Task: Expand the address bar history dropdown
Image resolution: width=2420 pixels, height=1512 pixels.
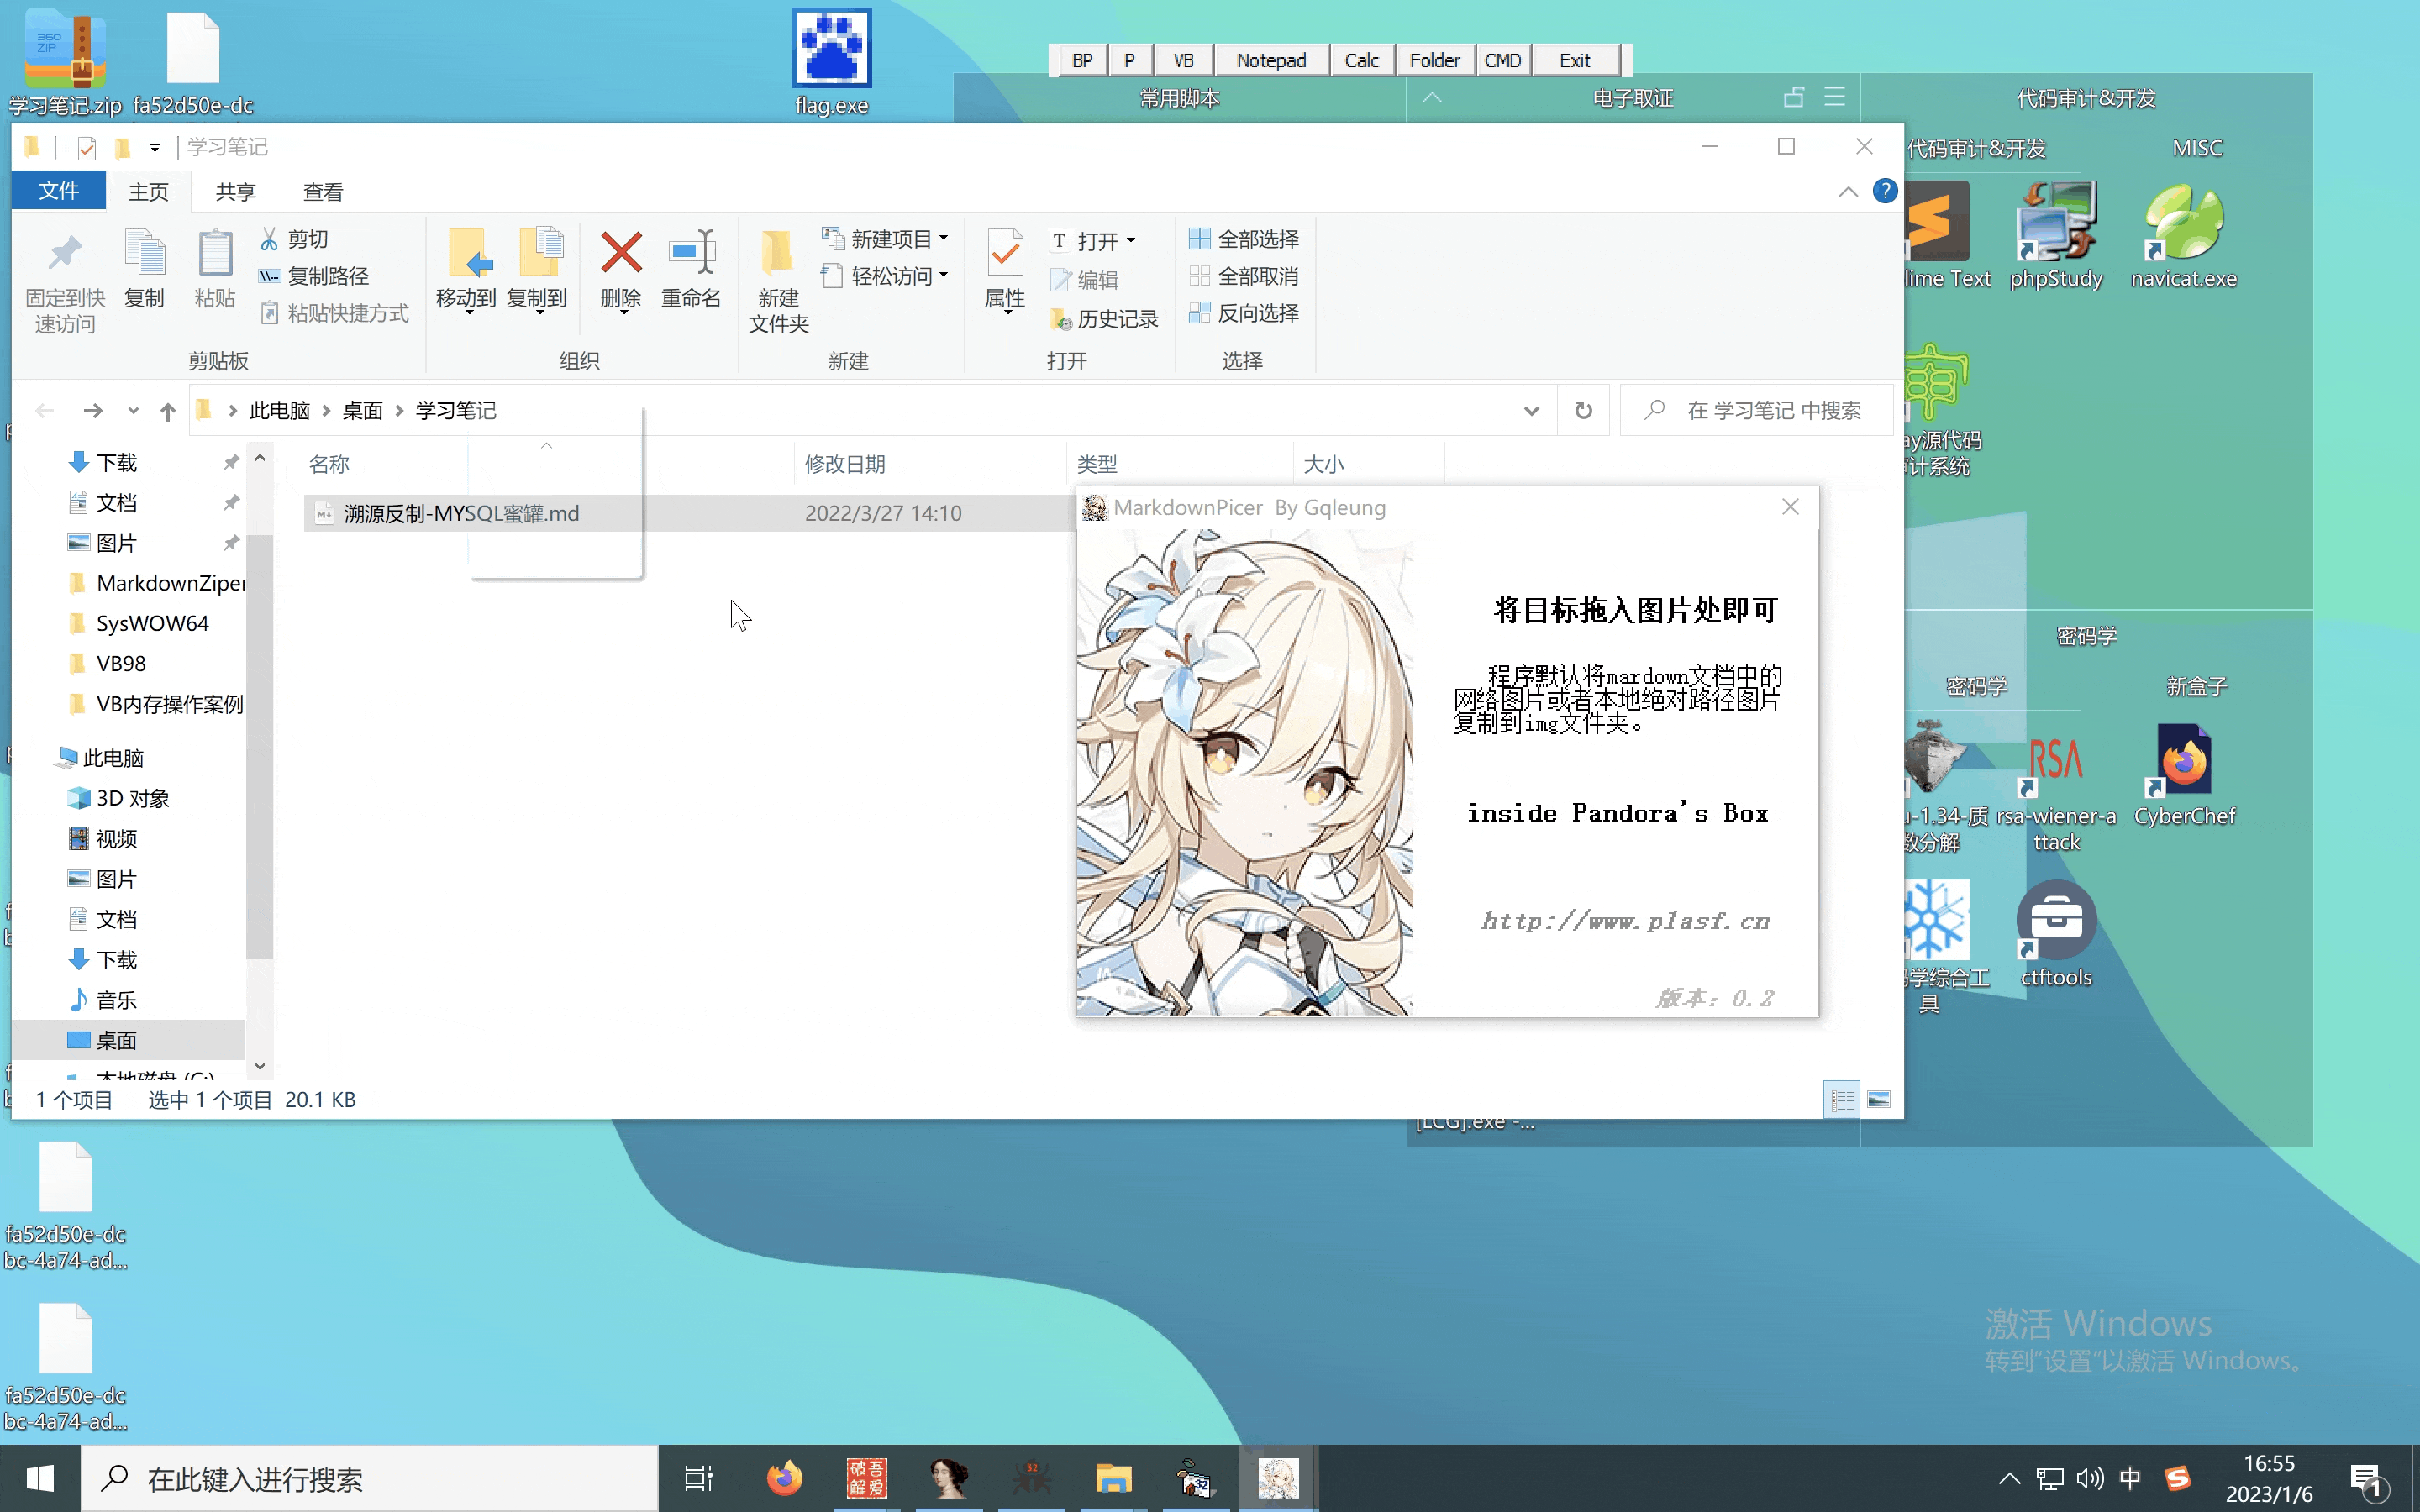Action: click(1531, 410)
